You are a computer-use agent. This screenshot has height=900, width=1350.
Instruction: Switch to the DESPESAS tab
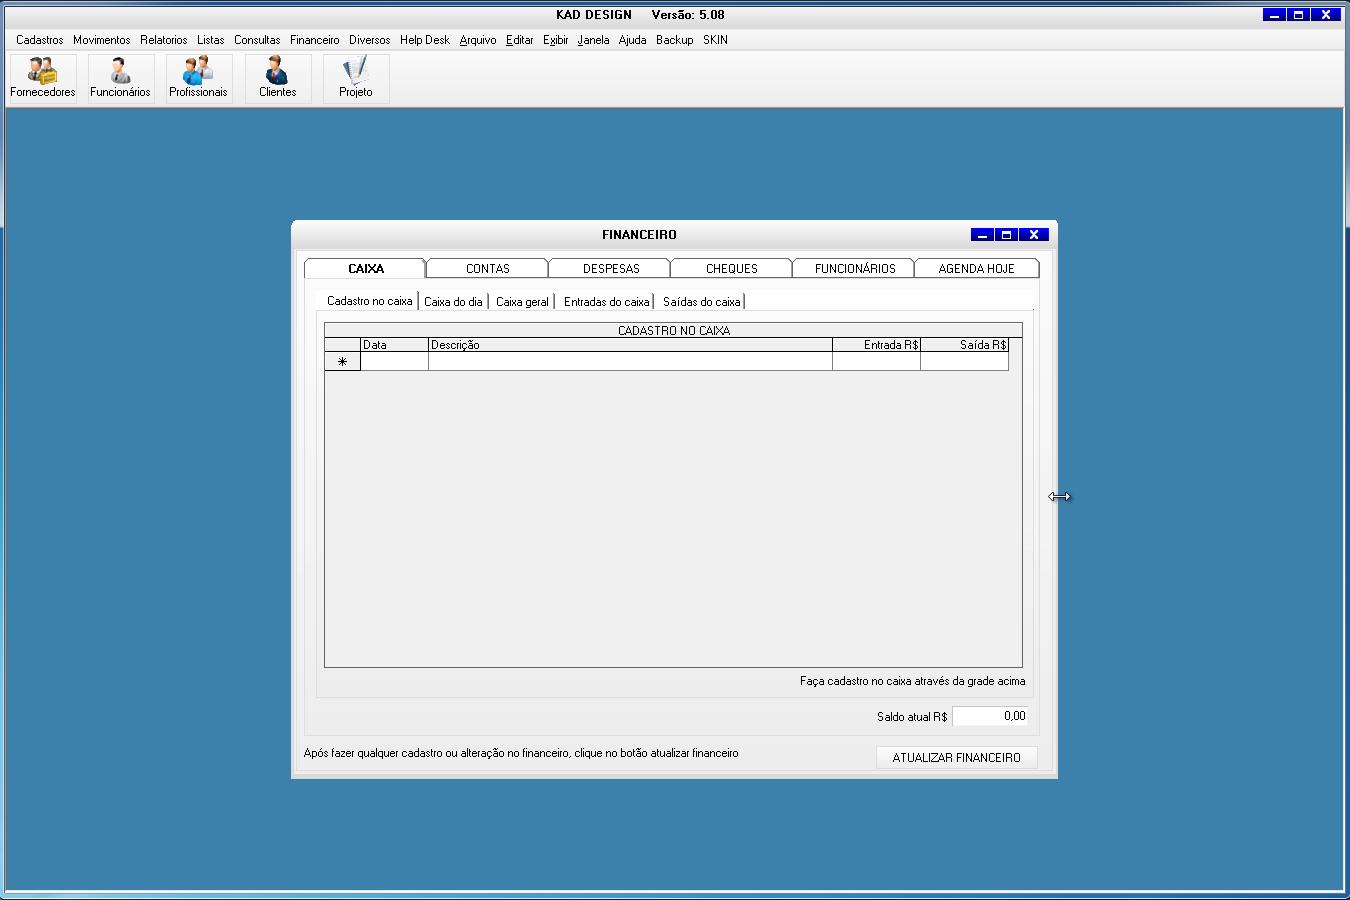(x=609, y=268)
